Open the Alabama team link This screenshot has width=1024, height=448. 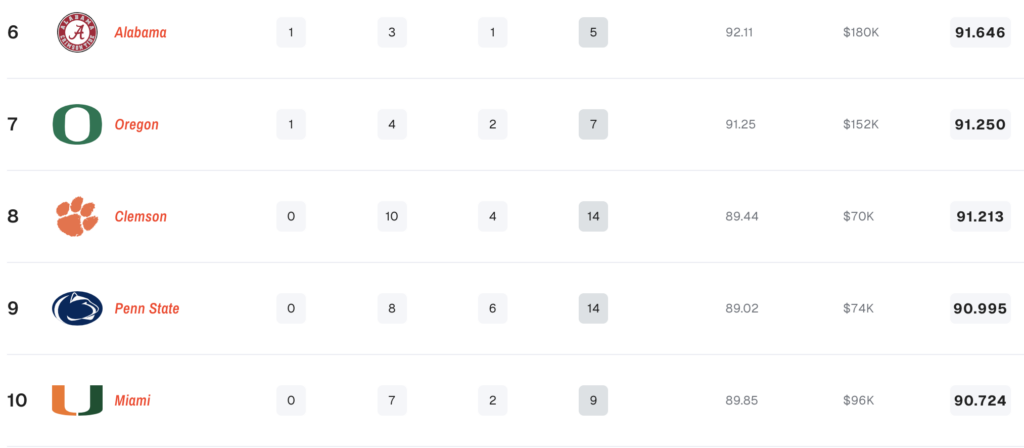click(140, 33)
